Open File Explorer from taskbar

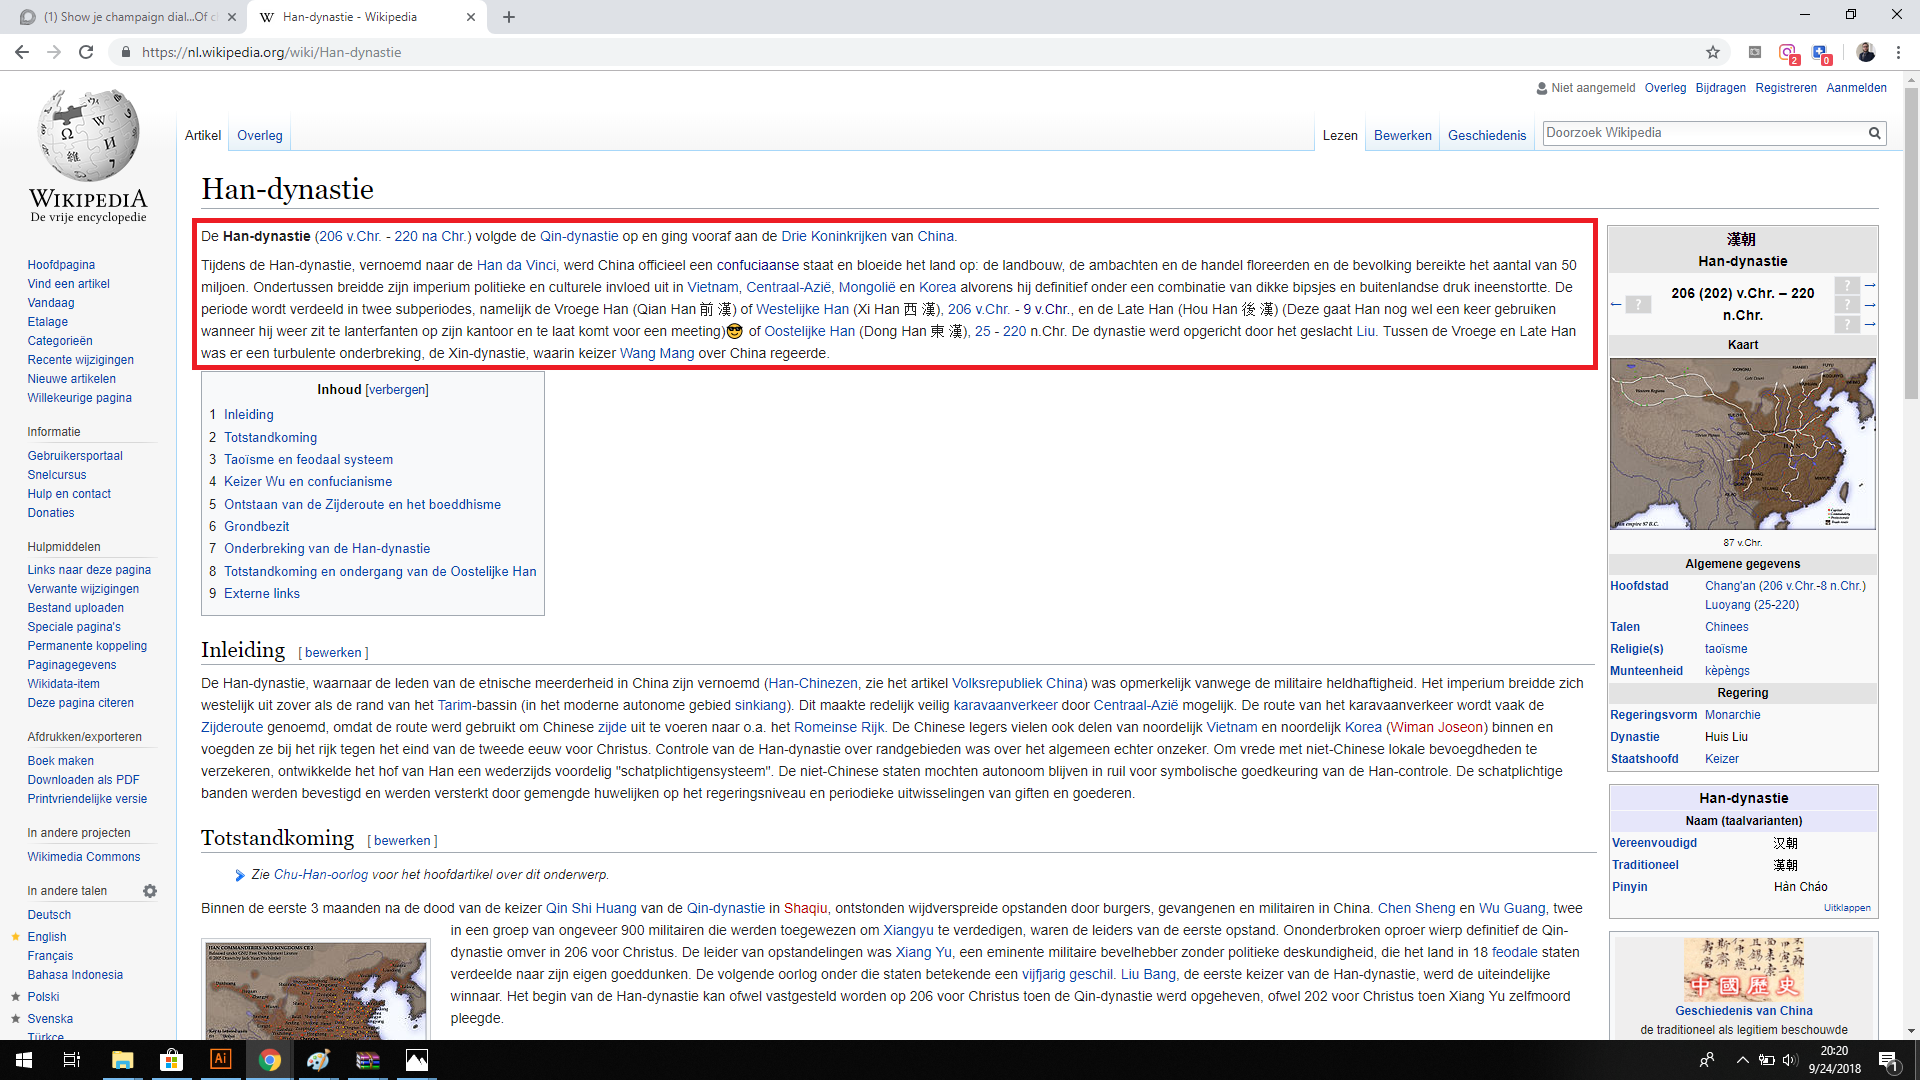pos(122,1060)
